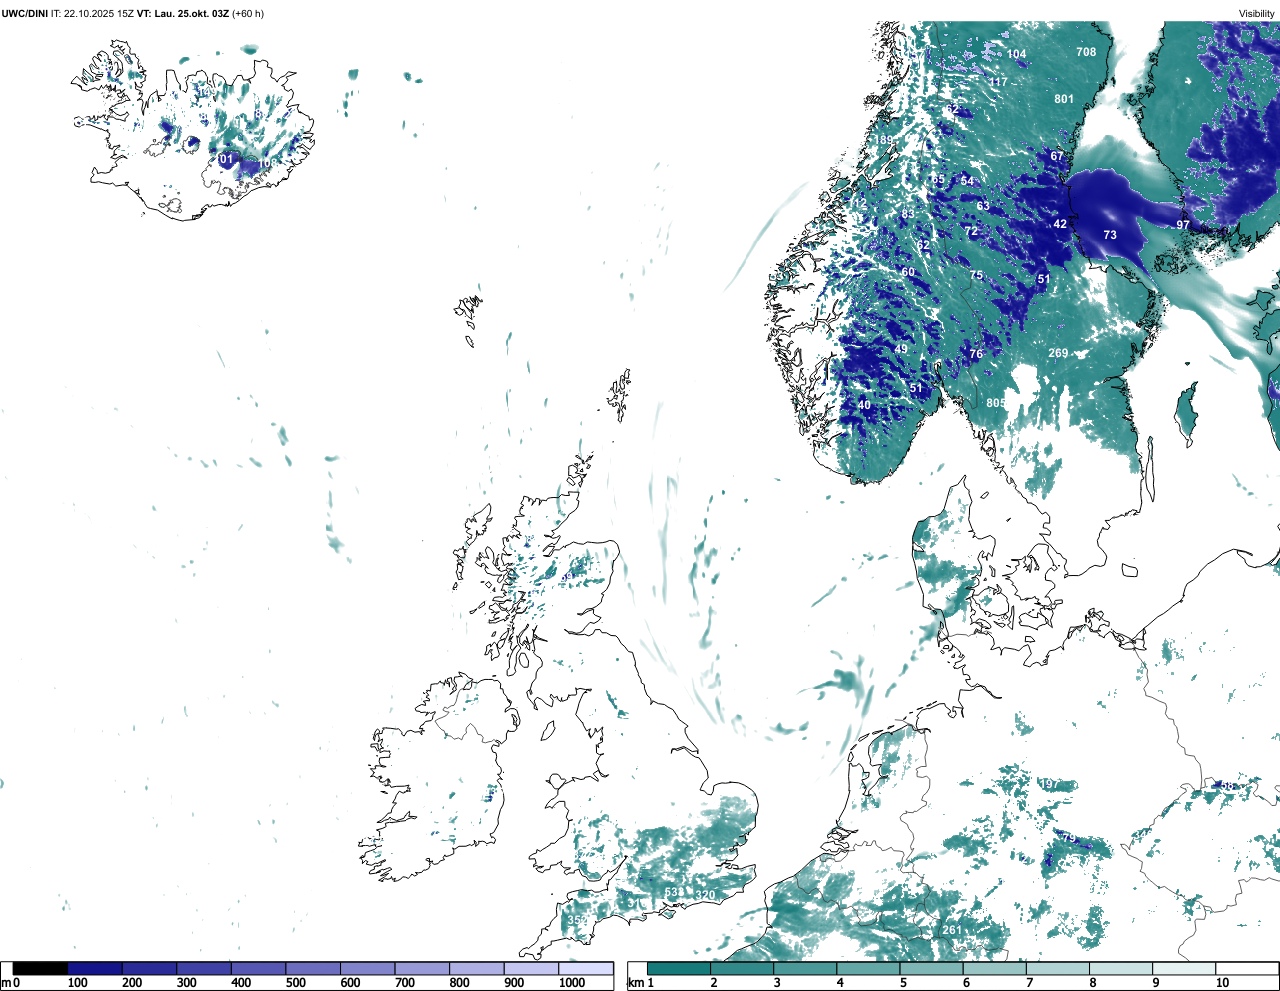The width and height of the screenshot is (1280, 991).
Task: Click the UWC/DINI model run header text
Action: 132,13
